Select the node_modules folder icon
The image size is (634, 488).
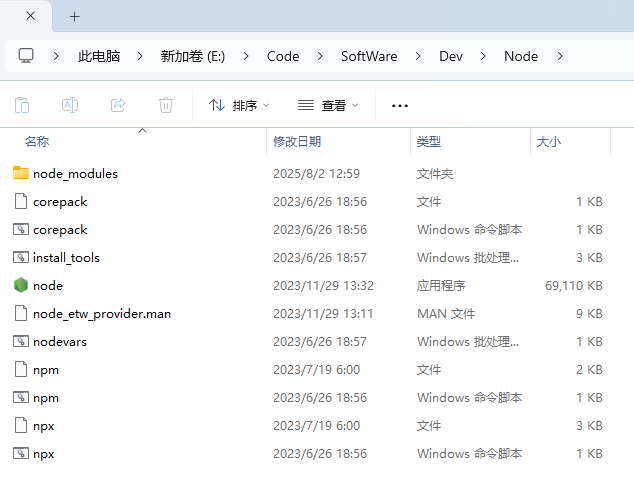[21, 173]
